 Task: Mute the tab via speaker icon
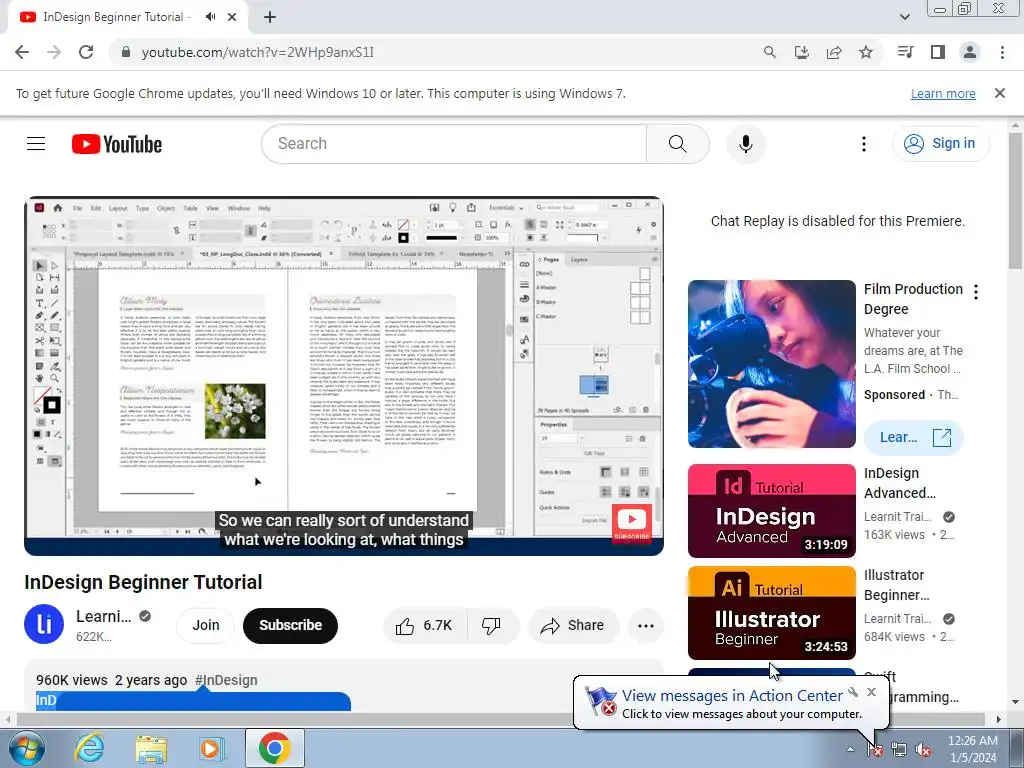[210, 17]
